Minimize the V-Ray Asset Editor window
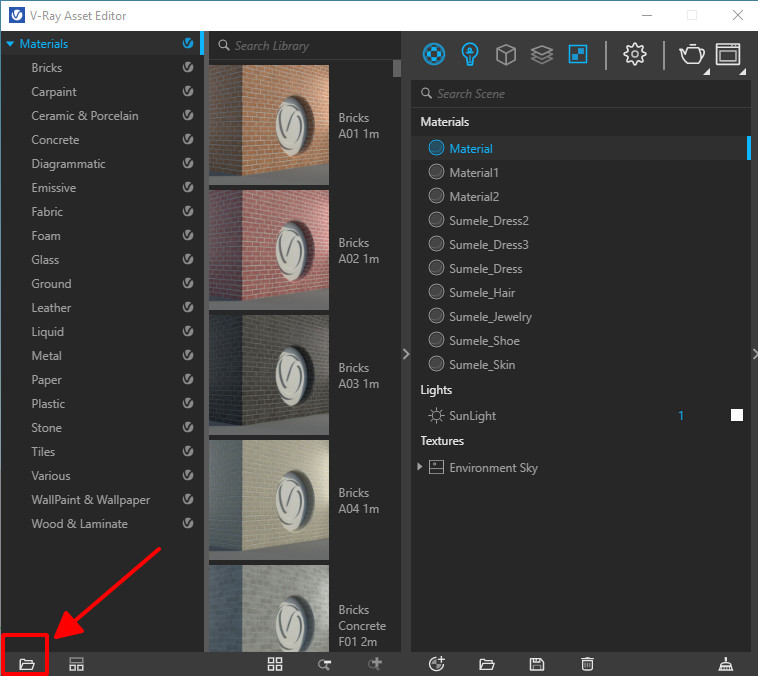Screen dimensions: 758x676 coord(647,15)
